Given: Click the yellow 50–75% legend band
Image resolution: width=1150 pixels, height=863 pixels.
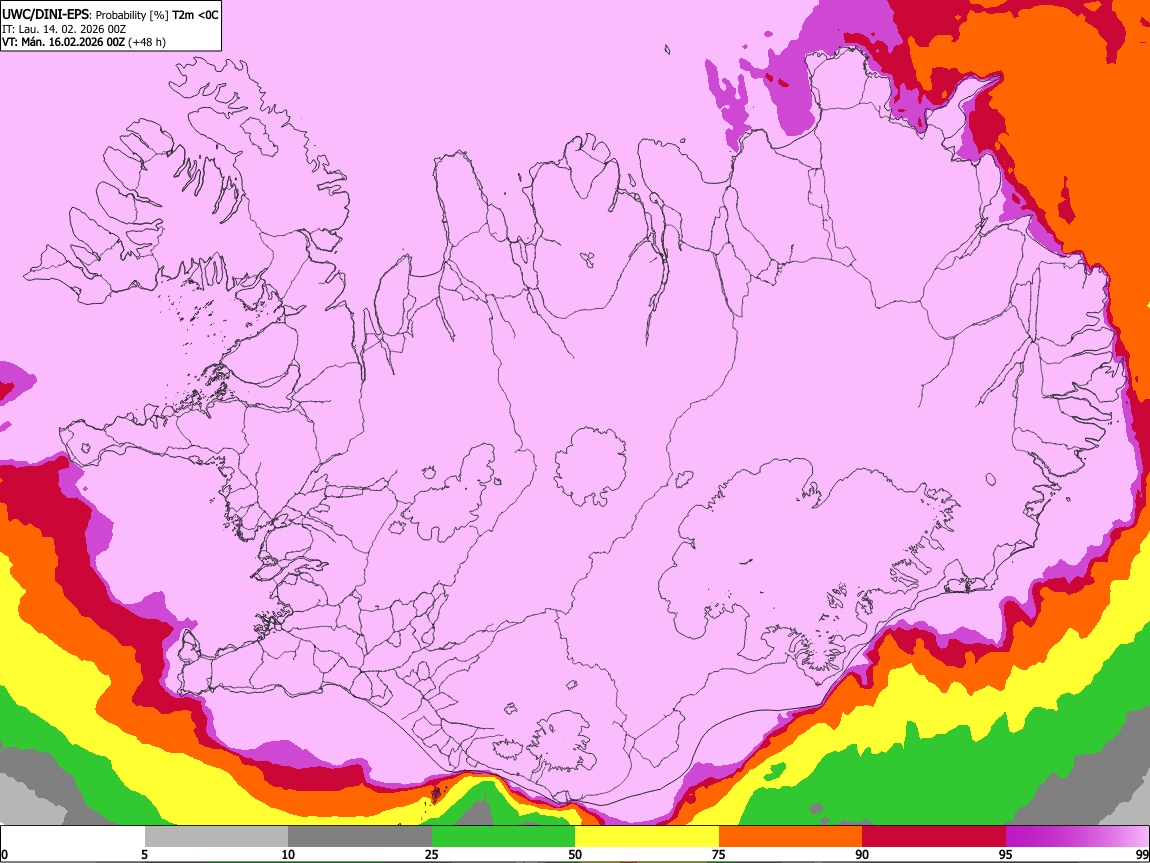Looking at the screenshot, I should (x=647, y=836).
